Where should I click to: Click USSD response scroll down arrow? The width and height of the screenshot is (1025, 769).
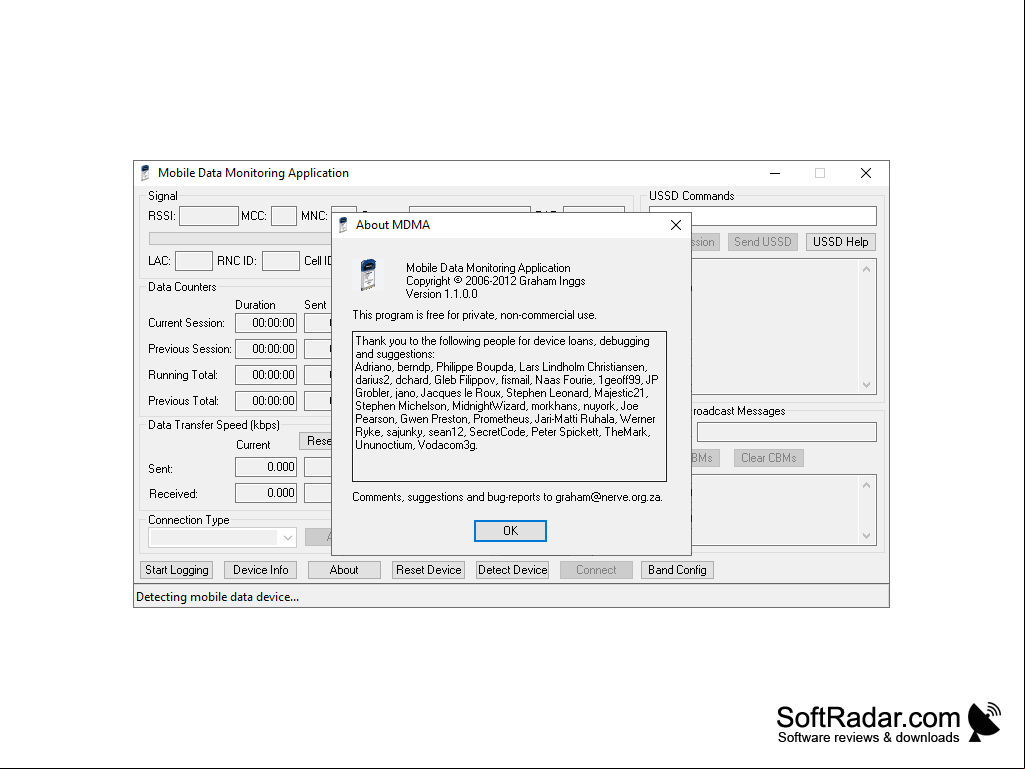click(x=866, y=384)
